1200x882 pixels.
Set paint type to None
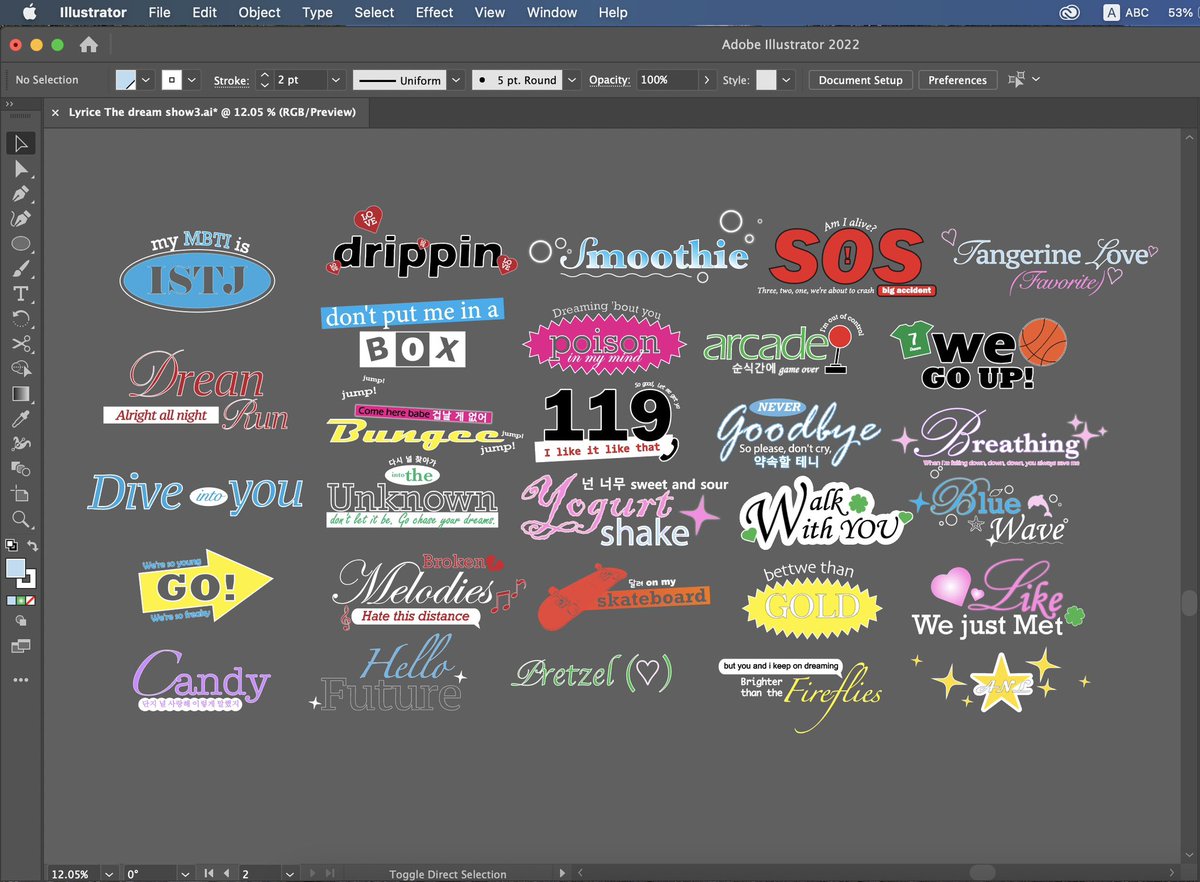pos(31,600)
